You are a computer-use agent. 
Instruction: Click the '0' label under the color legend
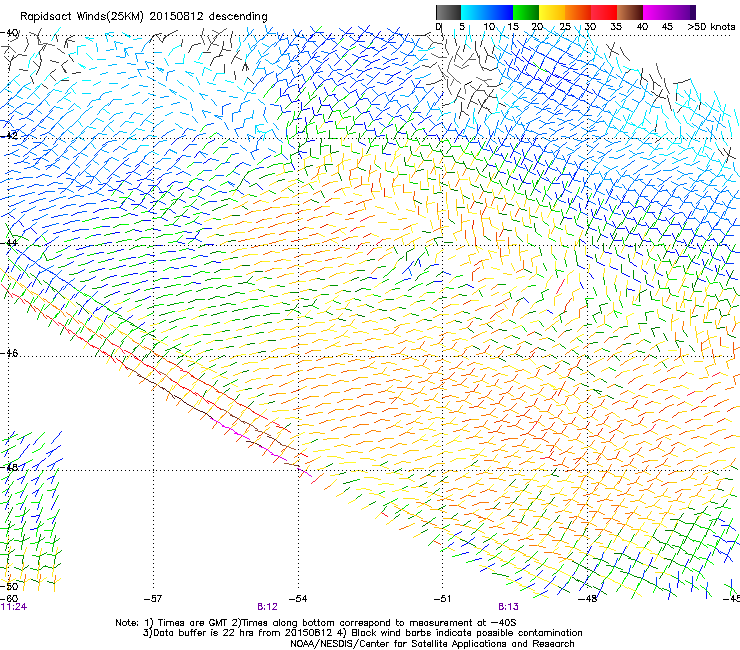click(439, 27)
